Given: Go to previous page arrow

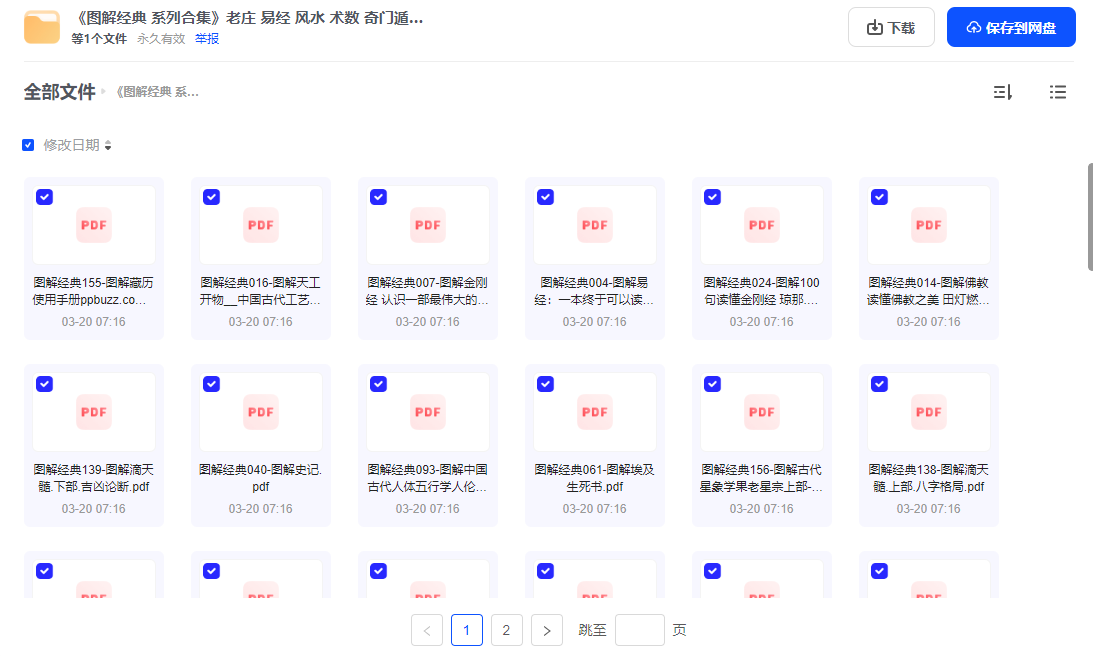Looking at the screenshot, I should [x=427, y=630].
